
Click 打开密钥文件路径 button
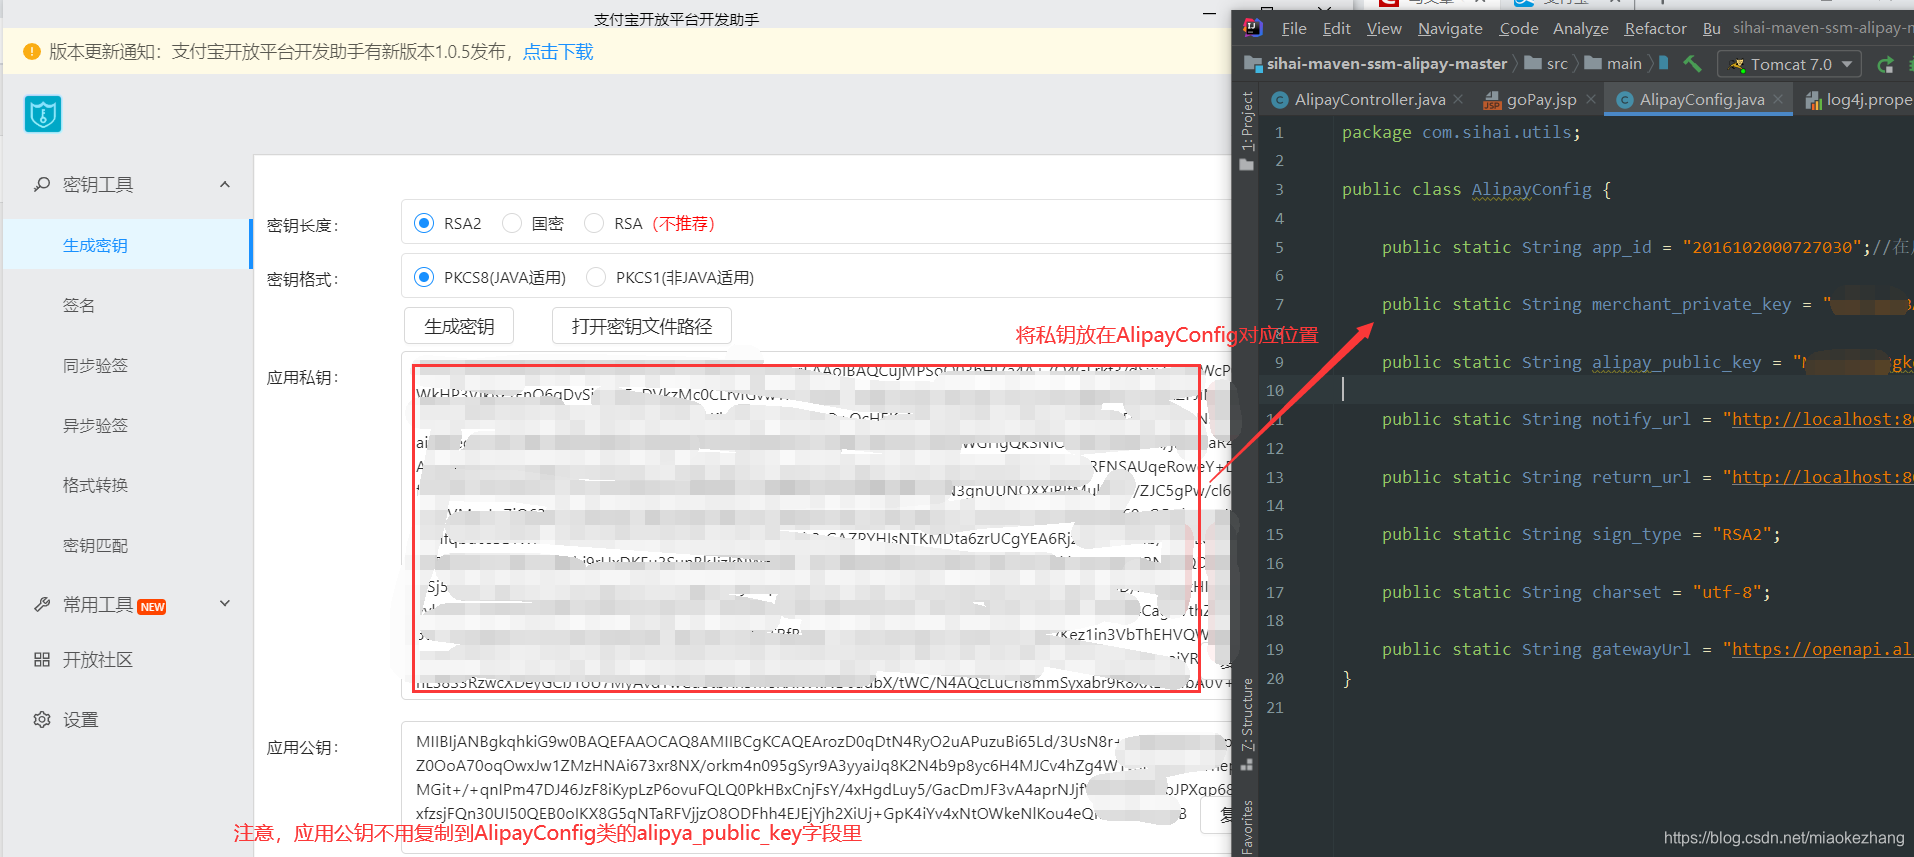pyautogui.click(x=642, y=326)
